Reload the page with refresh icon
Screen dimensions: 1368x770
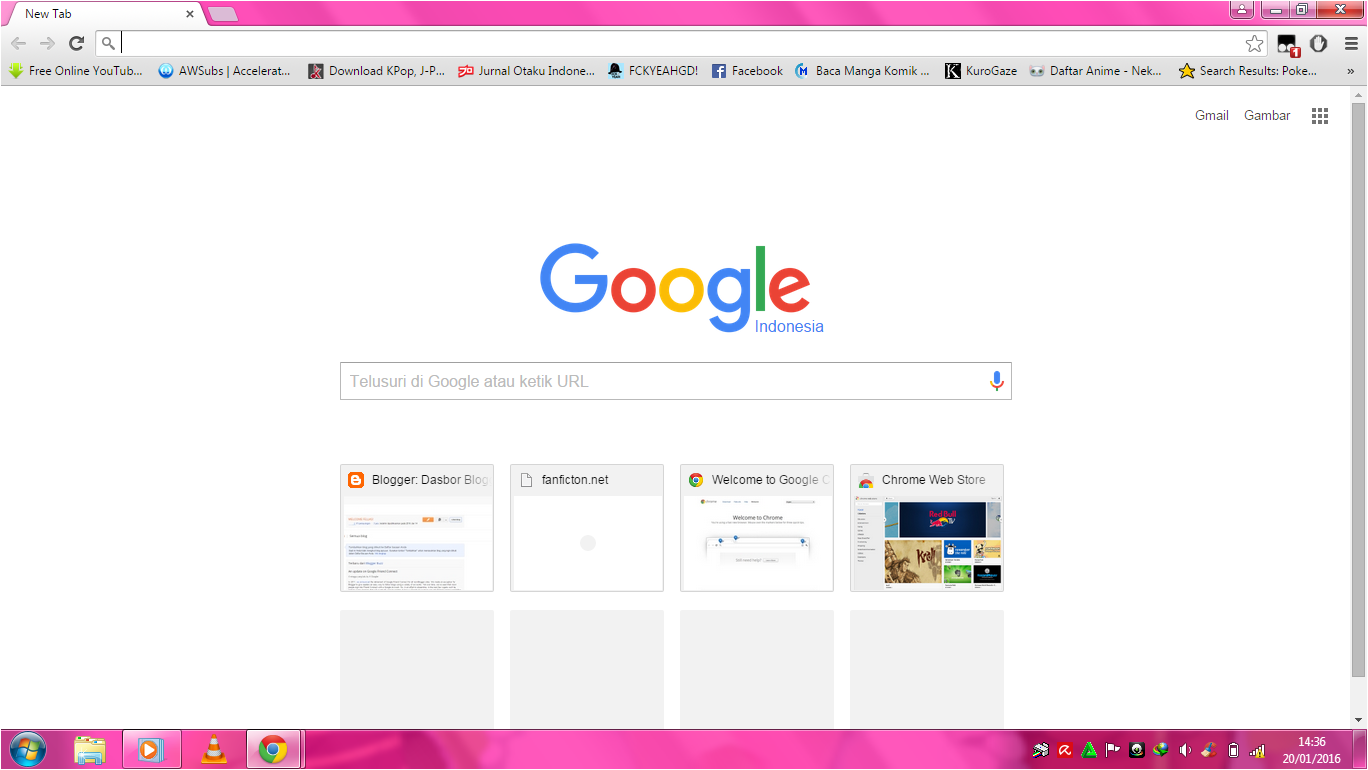click(x=76, y=43)
